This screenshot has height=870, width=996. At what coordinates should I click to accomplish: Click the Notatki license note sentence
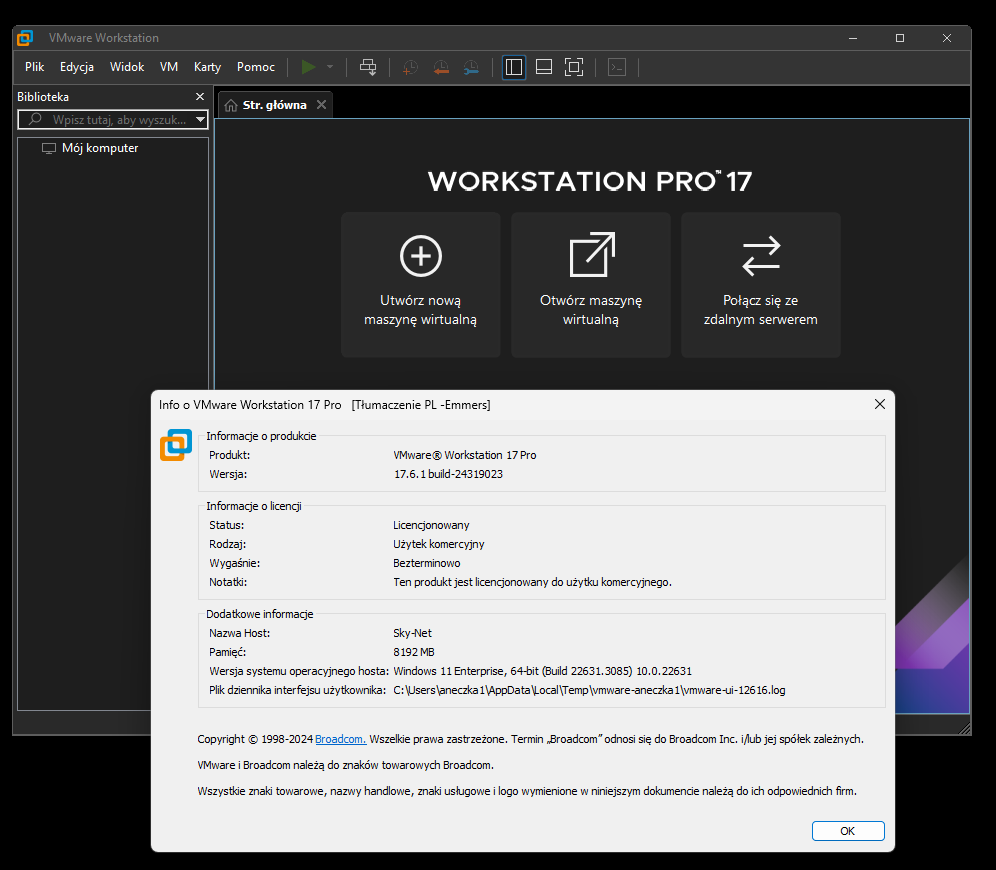point(532,582)
